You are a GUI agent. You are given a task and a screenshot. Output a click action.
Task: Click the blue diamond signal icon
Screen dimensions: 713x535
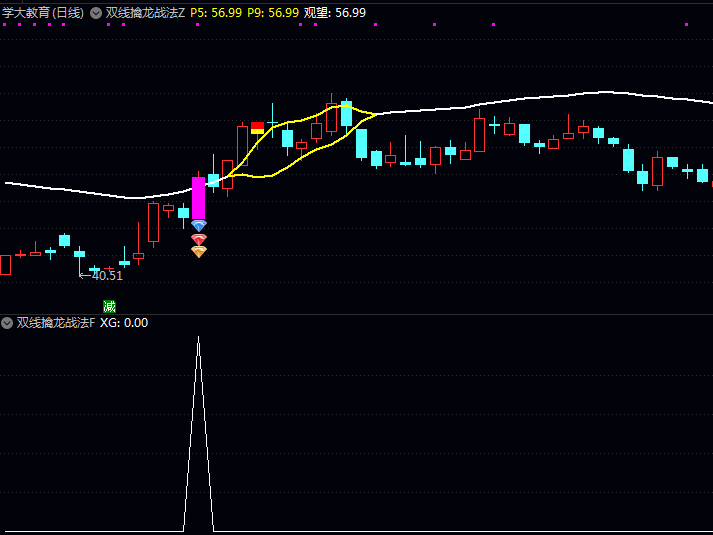199,227
